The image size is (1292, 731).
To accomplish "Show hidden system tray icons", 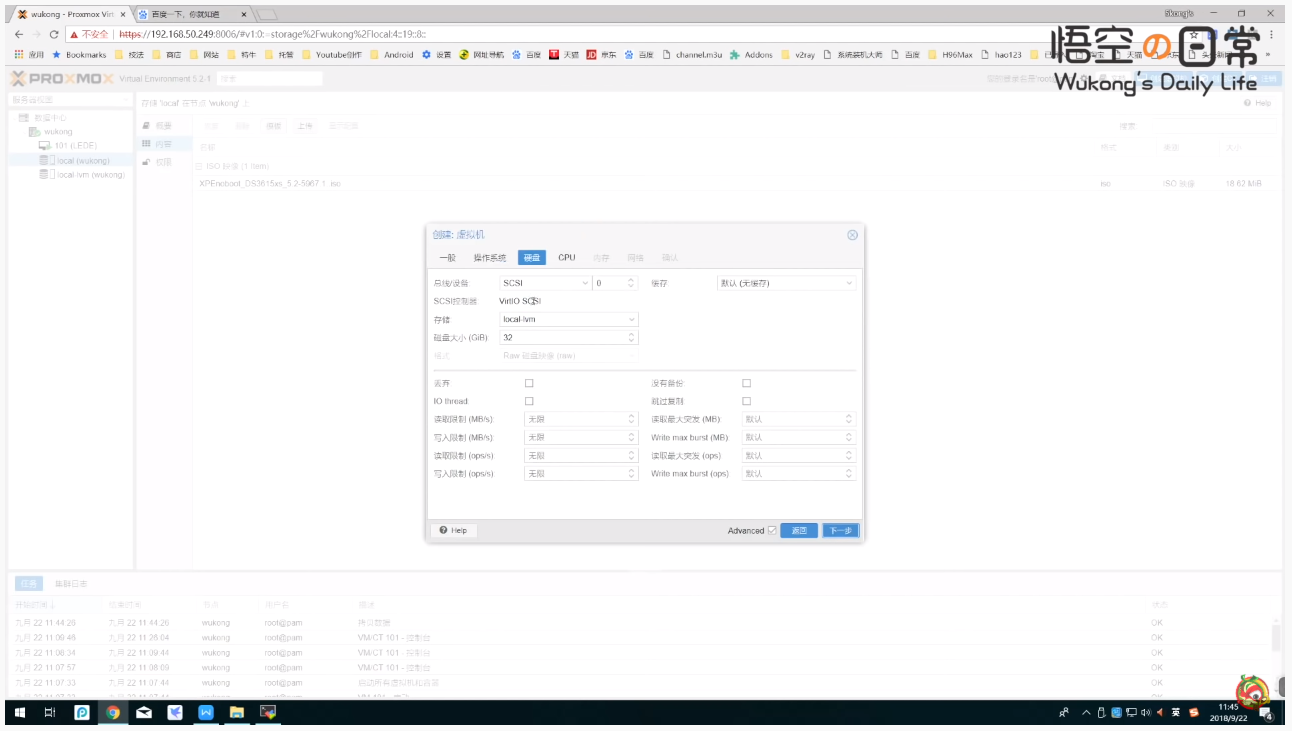I will pos(1087,713).
